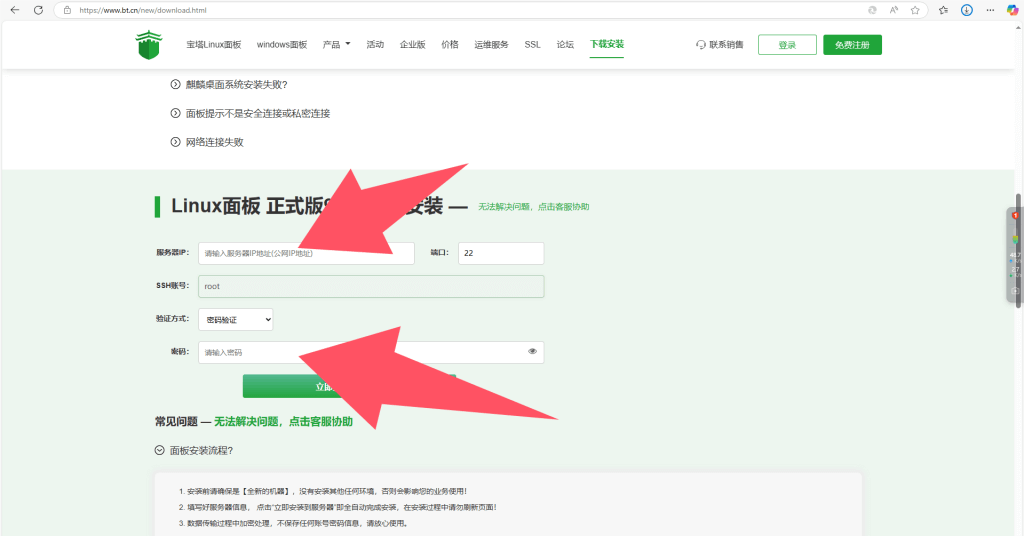Select the 下载安装 tab
This screenshot has width=1024, height=536.
(x=607, y=44)
